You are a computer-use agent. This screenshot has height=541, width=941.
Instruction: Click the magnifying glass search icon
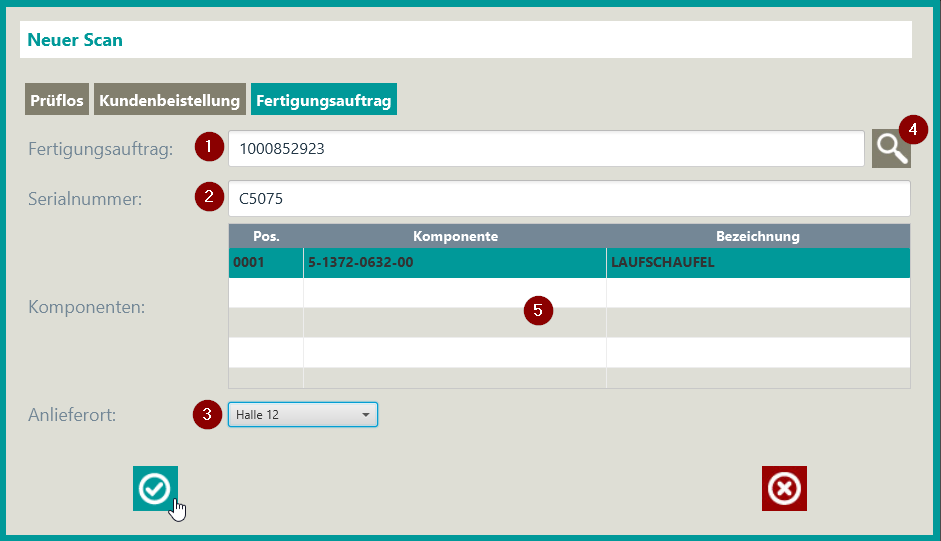click(889, 149)
